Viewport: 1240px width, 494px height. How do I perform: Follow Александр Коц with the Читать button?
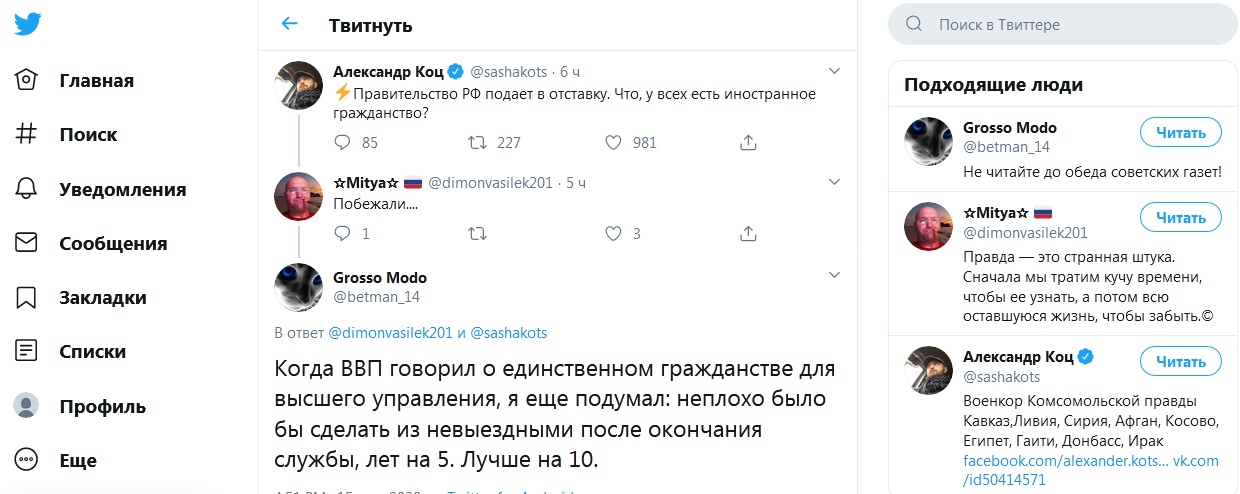1180,360
